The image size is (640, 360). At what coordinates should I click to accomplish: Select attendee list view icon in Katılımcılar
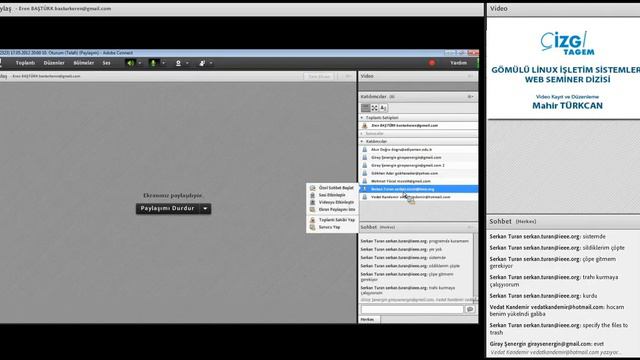click(x=365, y=108)
